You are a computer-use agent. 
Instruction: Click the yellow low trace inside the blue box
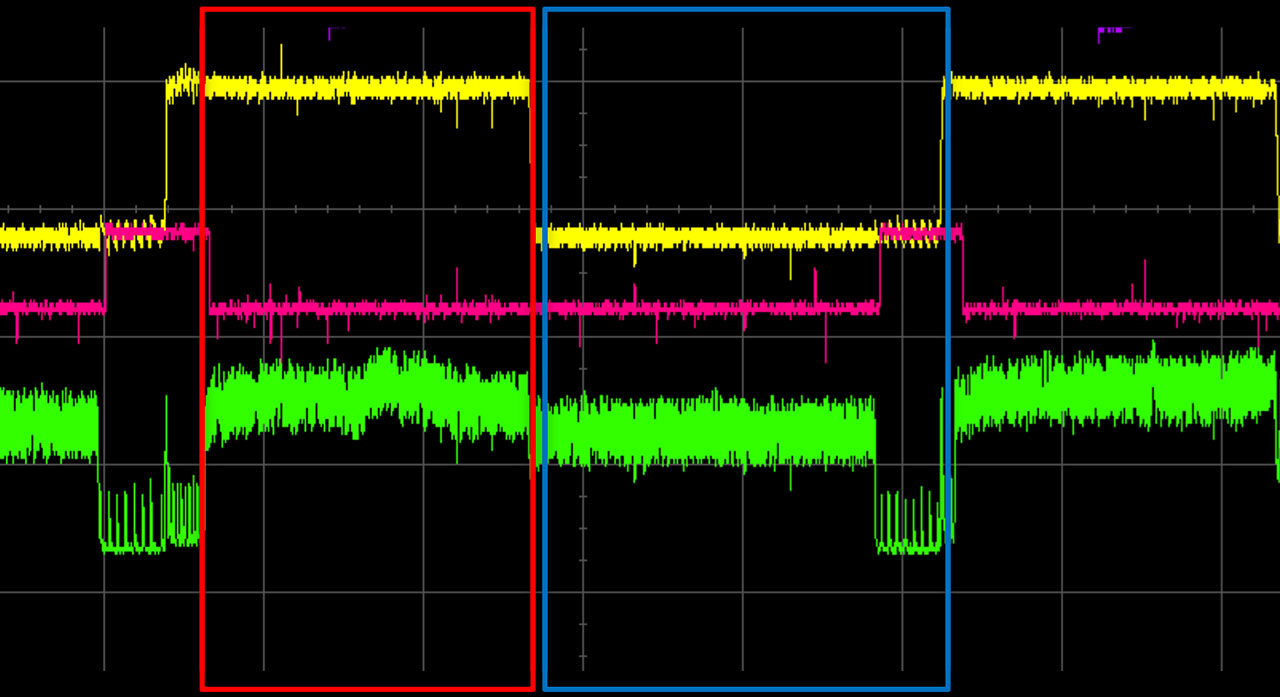click(x=710, y=237)
